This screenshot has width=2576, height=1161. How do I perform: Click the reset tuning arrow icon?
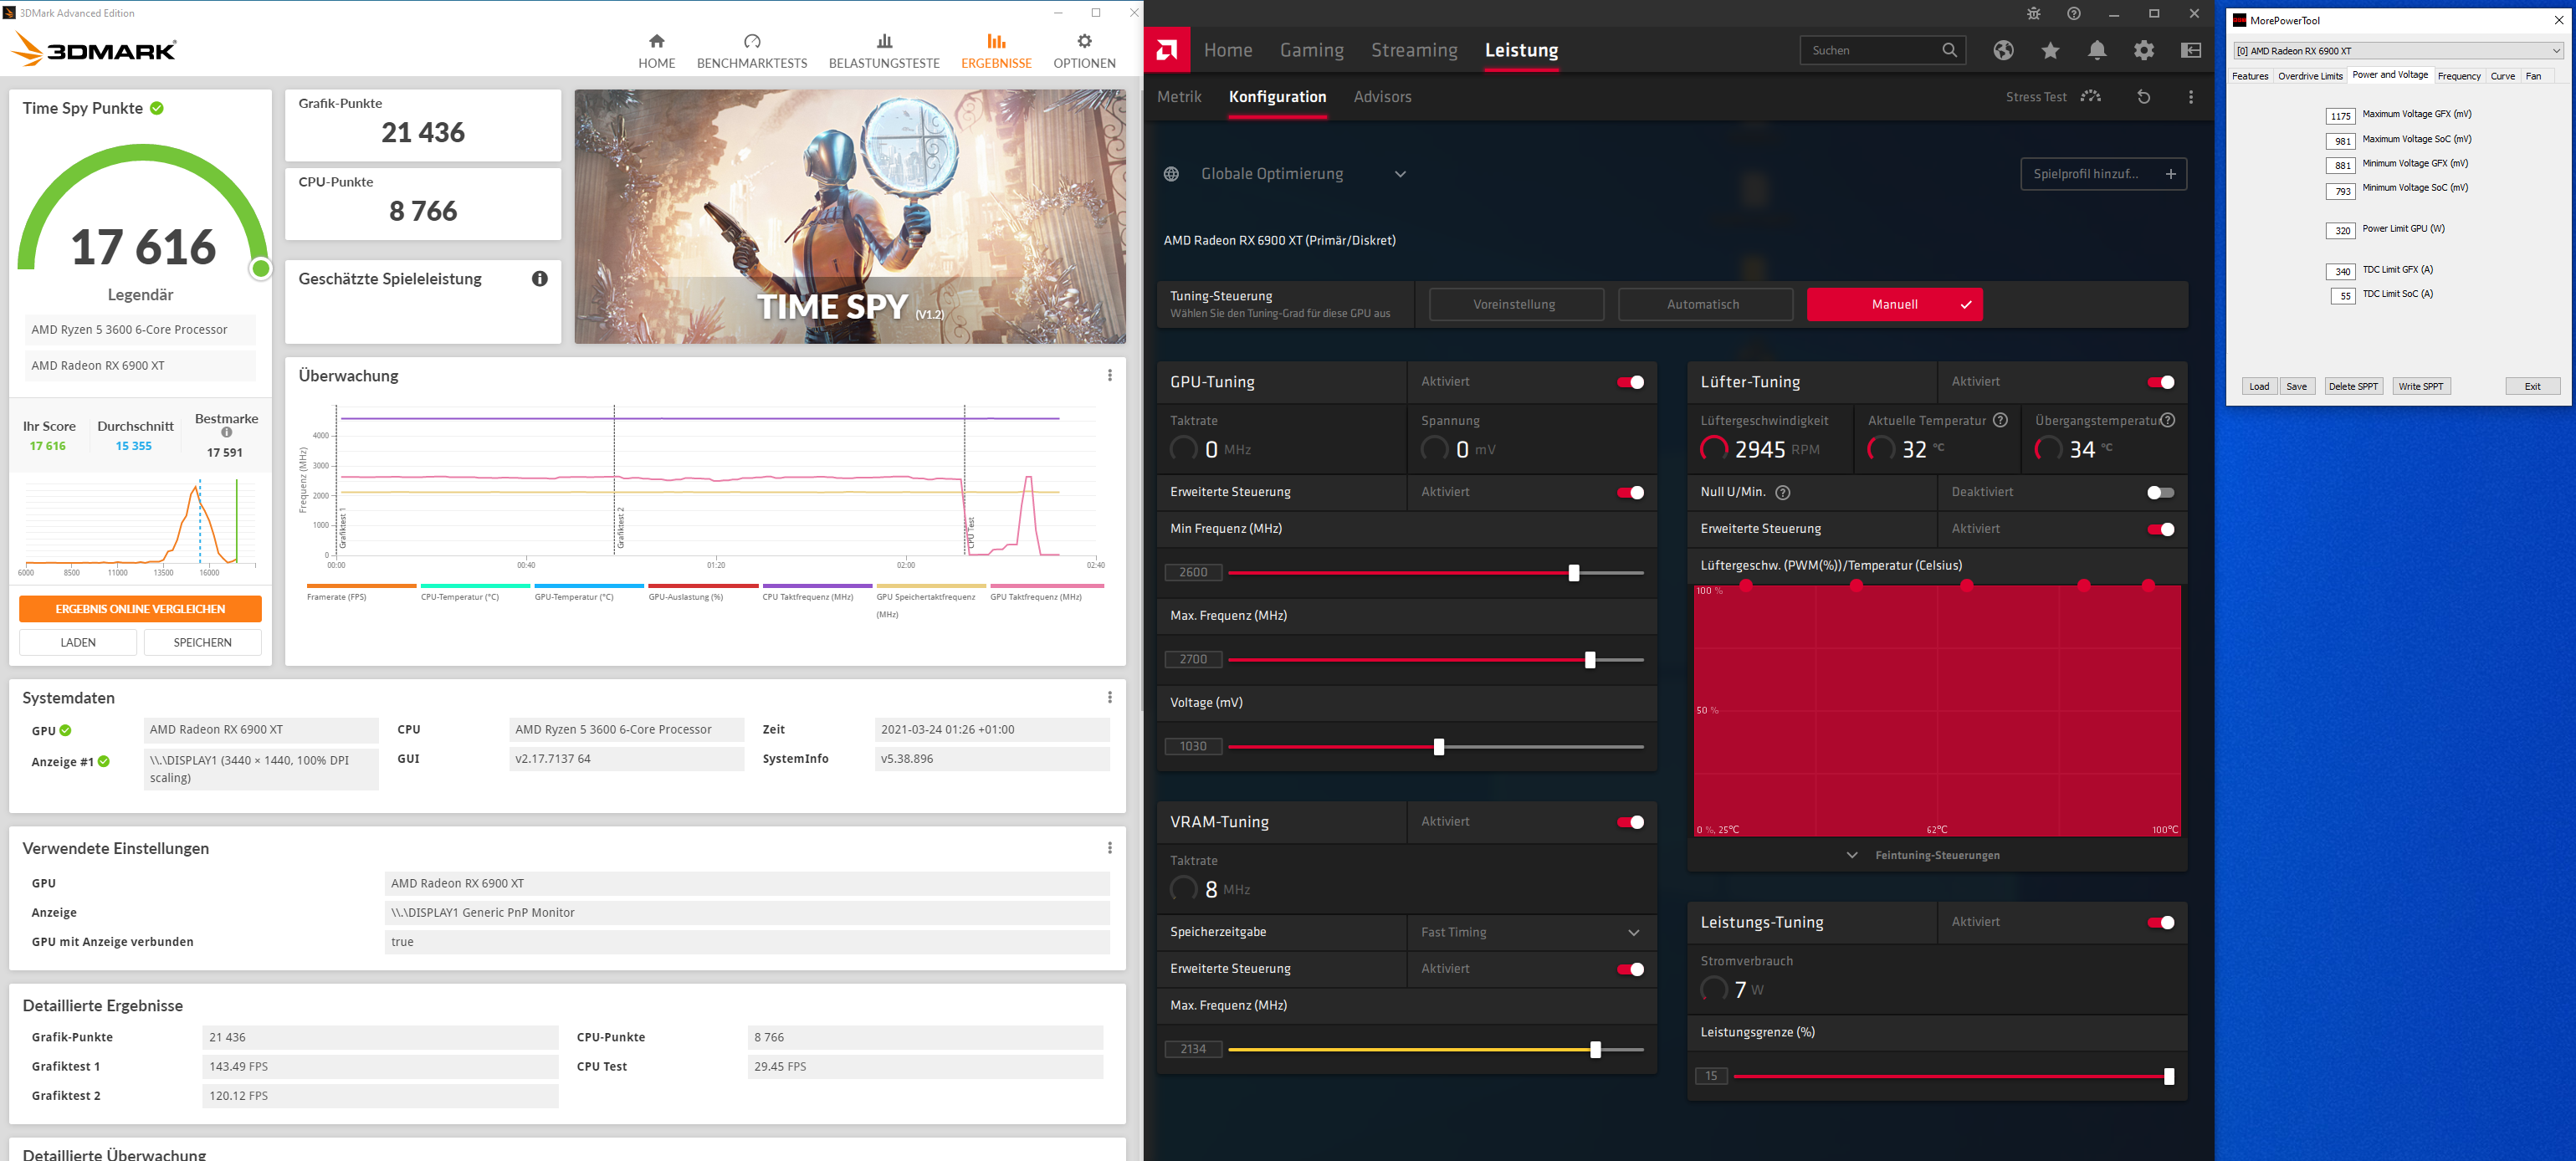[x=2143, y=97]
